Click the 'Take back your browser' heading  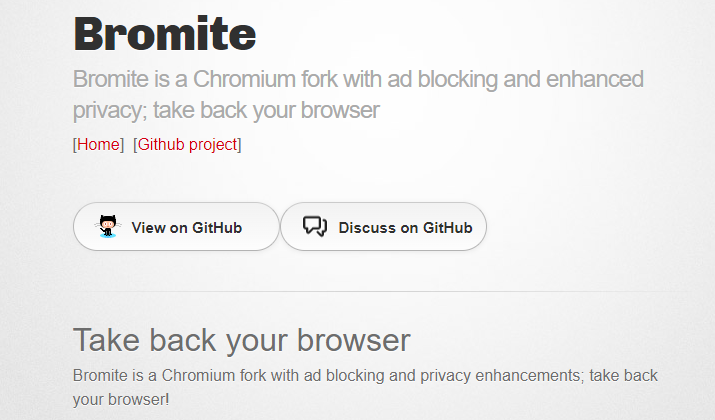(x=242, y=340)
